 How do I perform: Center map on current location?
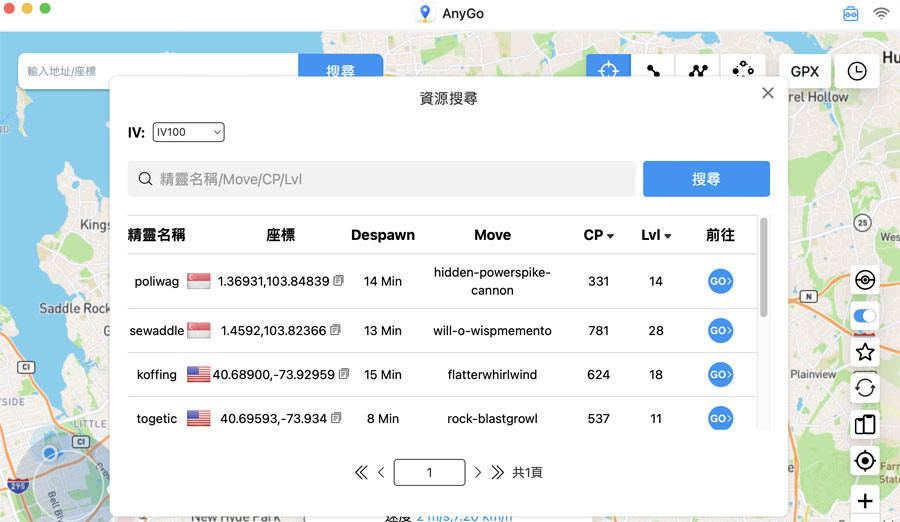[865, 461]
